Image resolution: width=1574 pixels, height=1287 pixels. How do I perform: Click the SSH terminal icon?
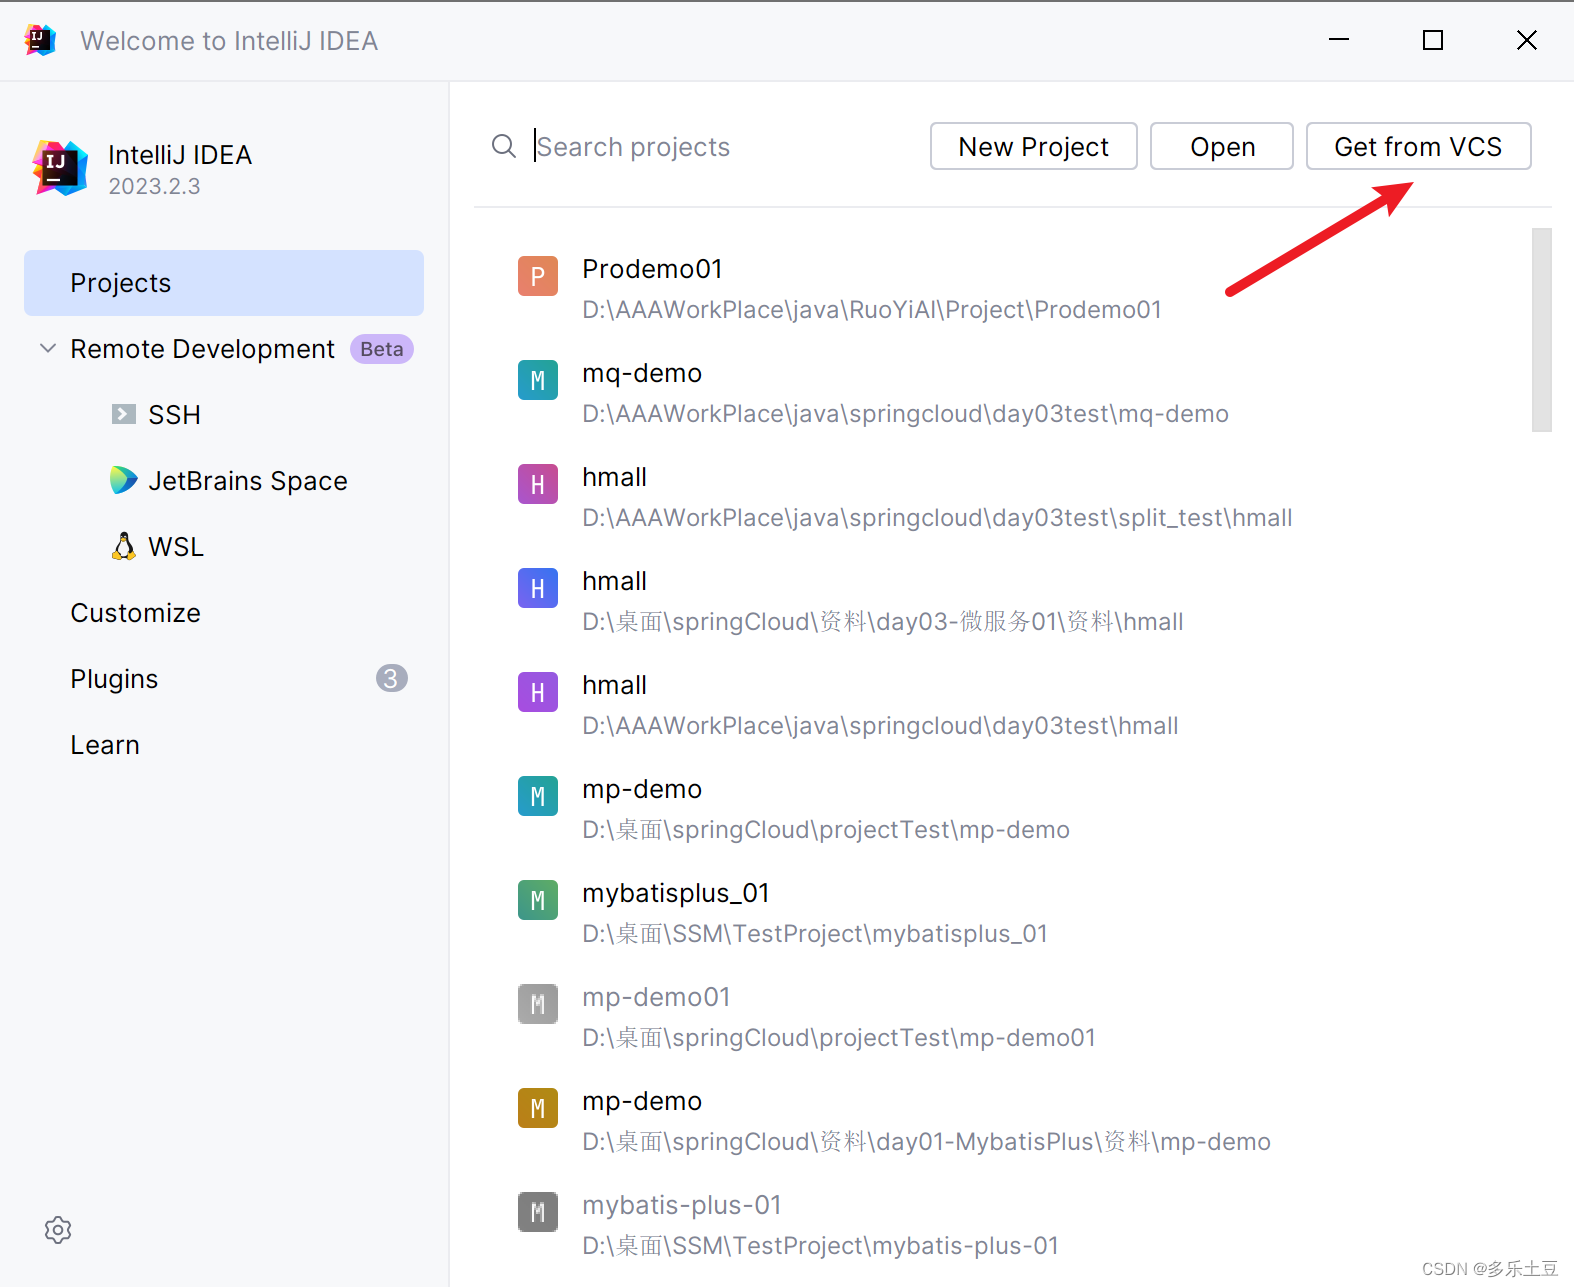(x=124, y=414)
